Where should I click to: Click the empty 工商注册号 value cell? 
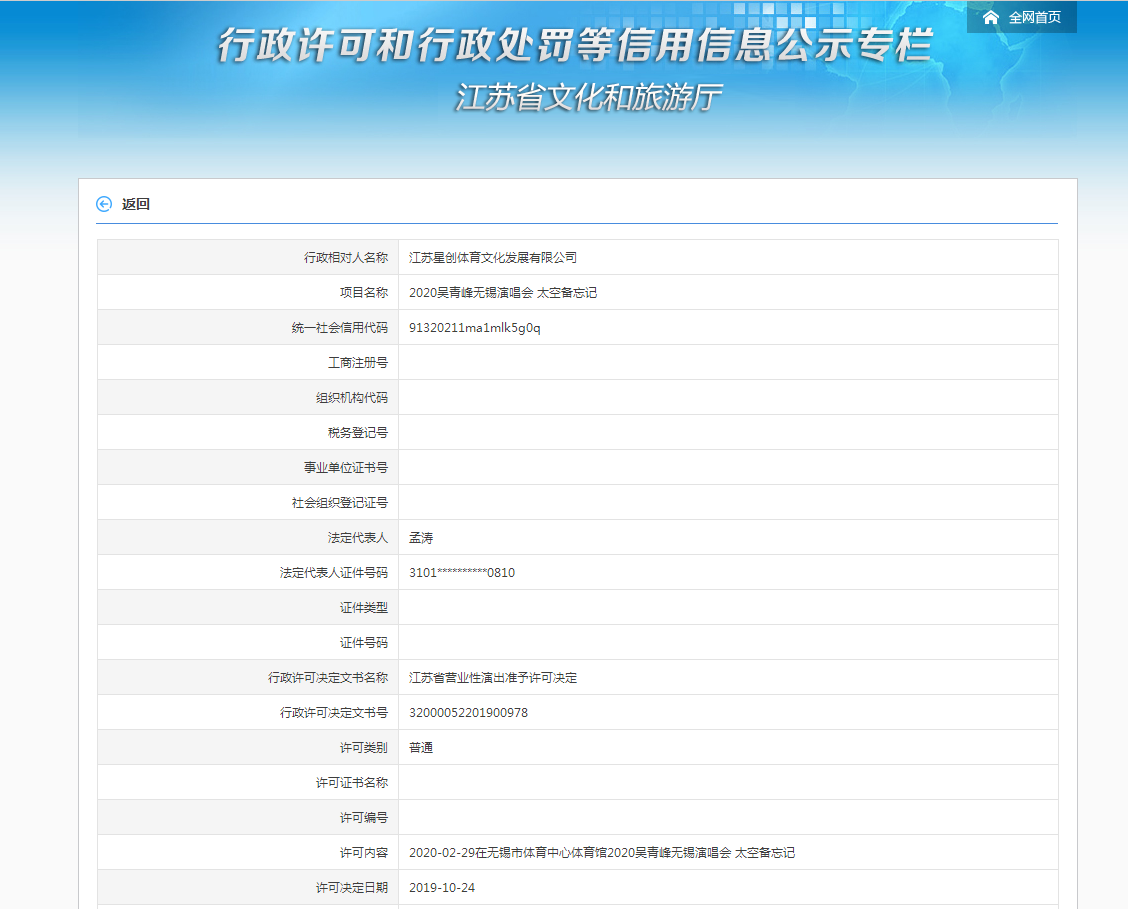pyautogui.click(x=727, y=363)
